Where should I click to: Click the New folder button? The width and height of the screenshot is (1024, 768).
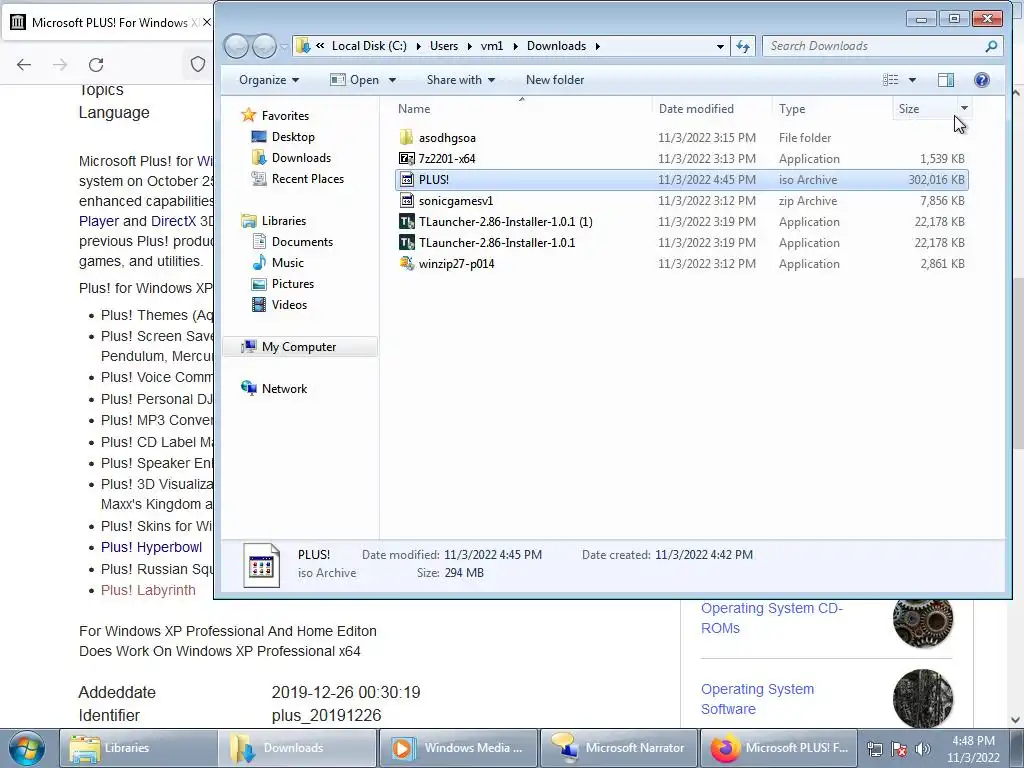[x=555, y=80]
